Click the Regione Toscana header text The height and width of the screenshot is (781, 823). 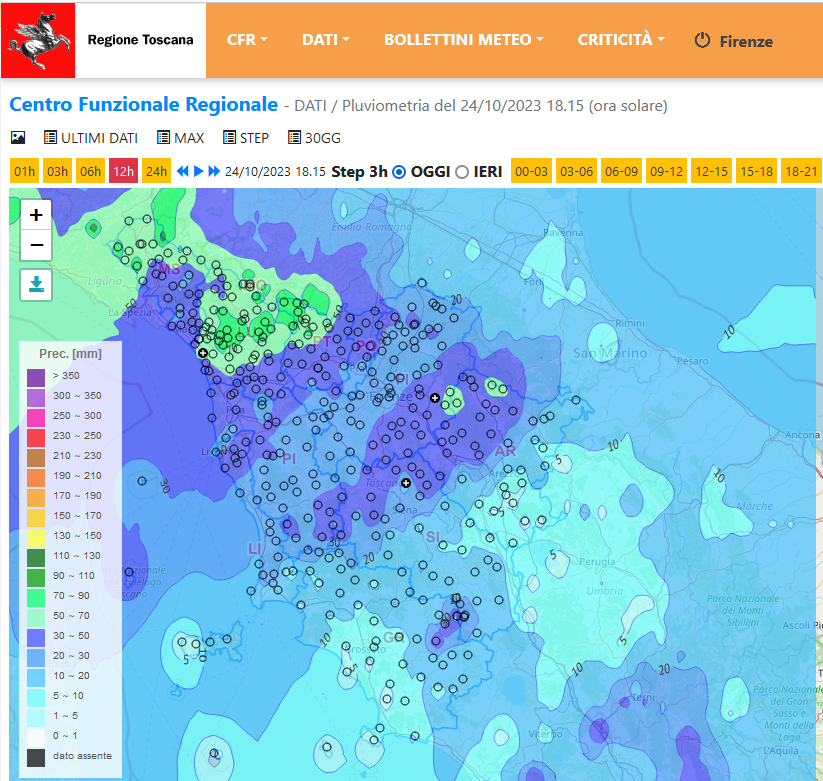pyautogui.click(x=140, y=40)
